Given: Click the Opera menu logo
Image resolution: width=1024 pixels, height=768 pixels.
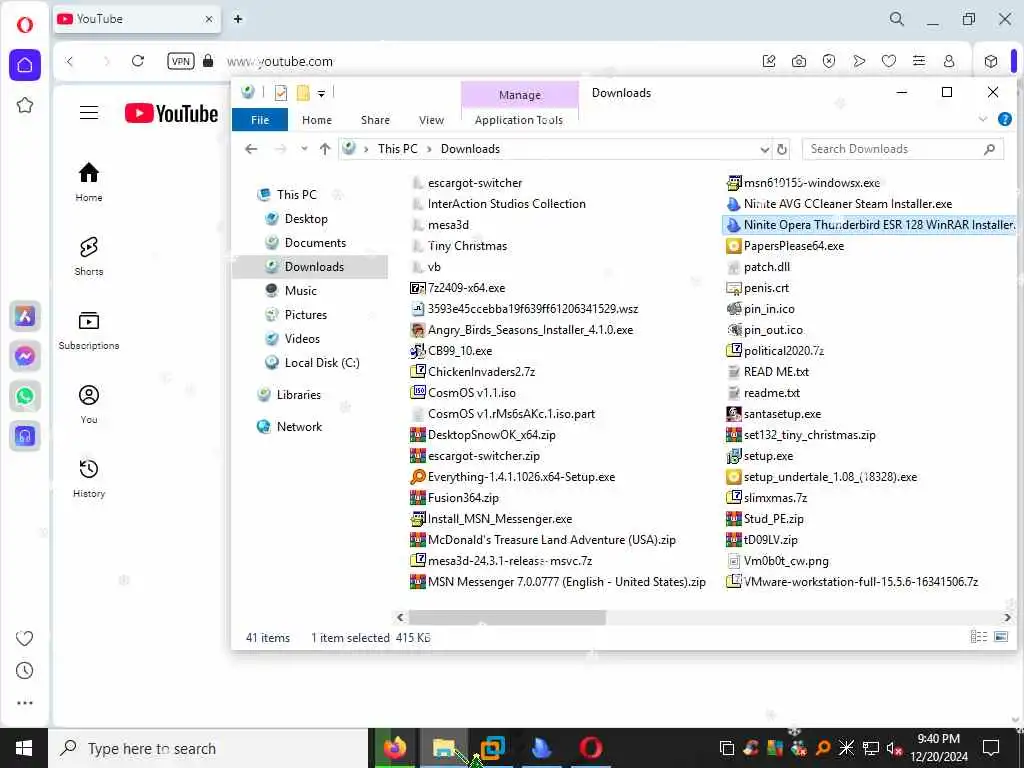Looking at the screenshot, I should tap(25, 25).
